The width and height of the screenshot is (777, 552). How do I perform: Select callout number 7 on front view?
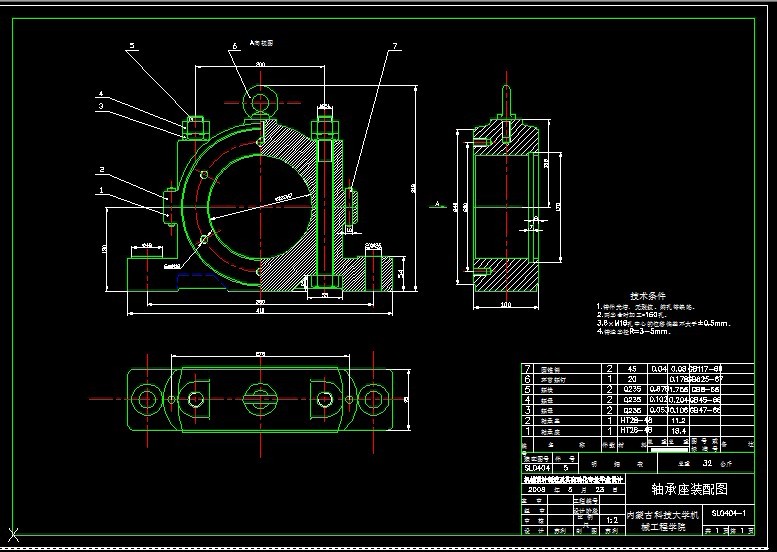coord(395,46)
